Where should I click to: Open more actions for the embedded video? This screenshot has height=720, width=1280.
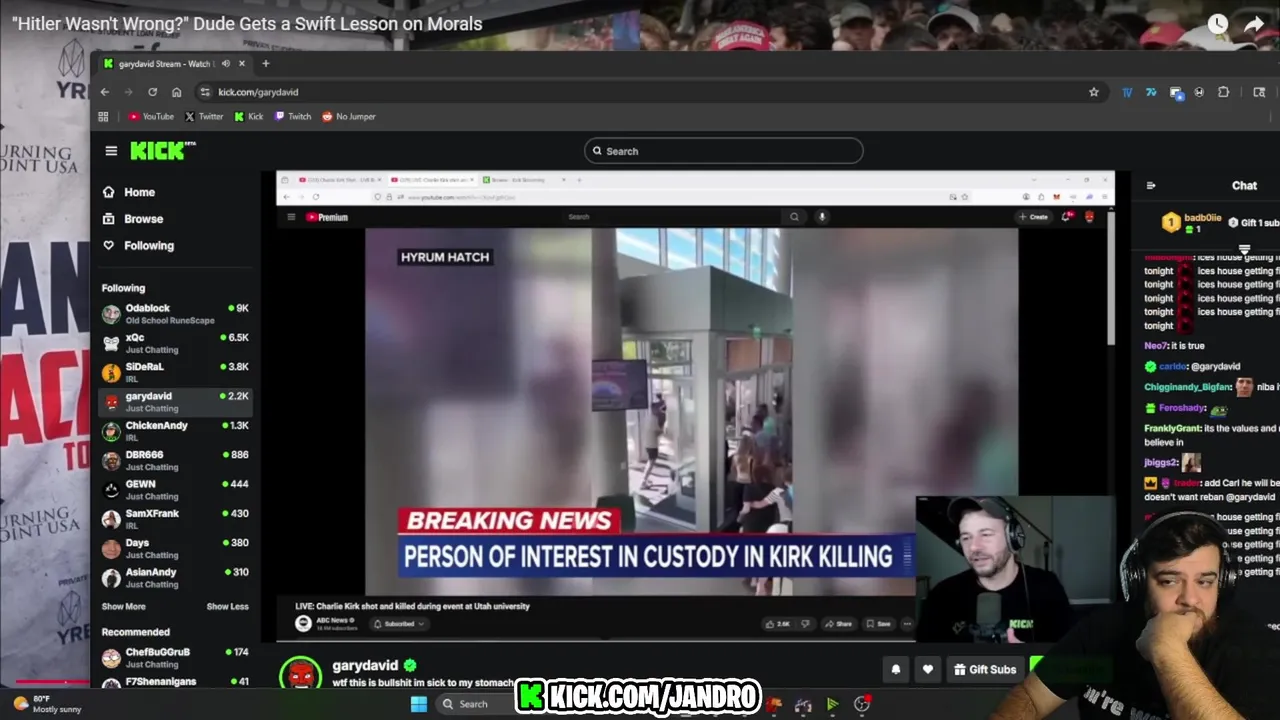tap(907, 624)
